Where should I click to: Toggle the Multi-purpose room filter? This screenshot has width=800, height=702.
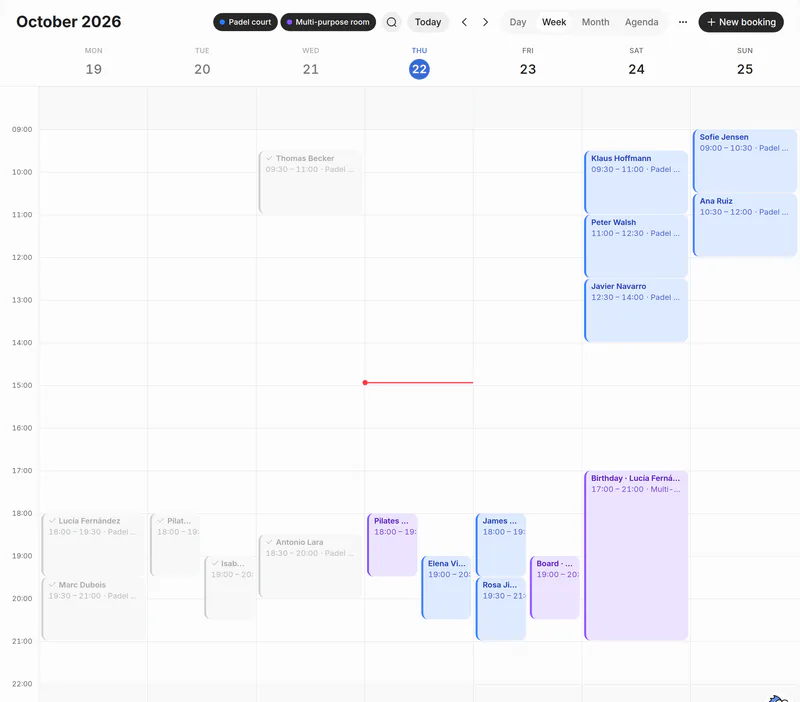point(328,22)
